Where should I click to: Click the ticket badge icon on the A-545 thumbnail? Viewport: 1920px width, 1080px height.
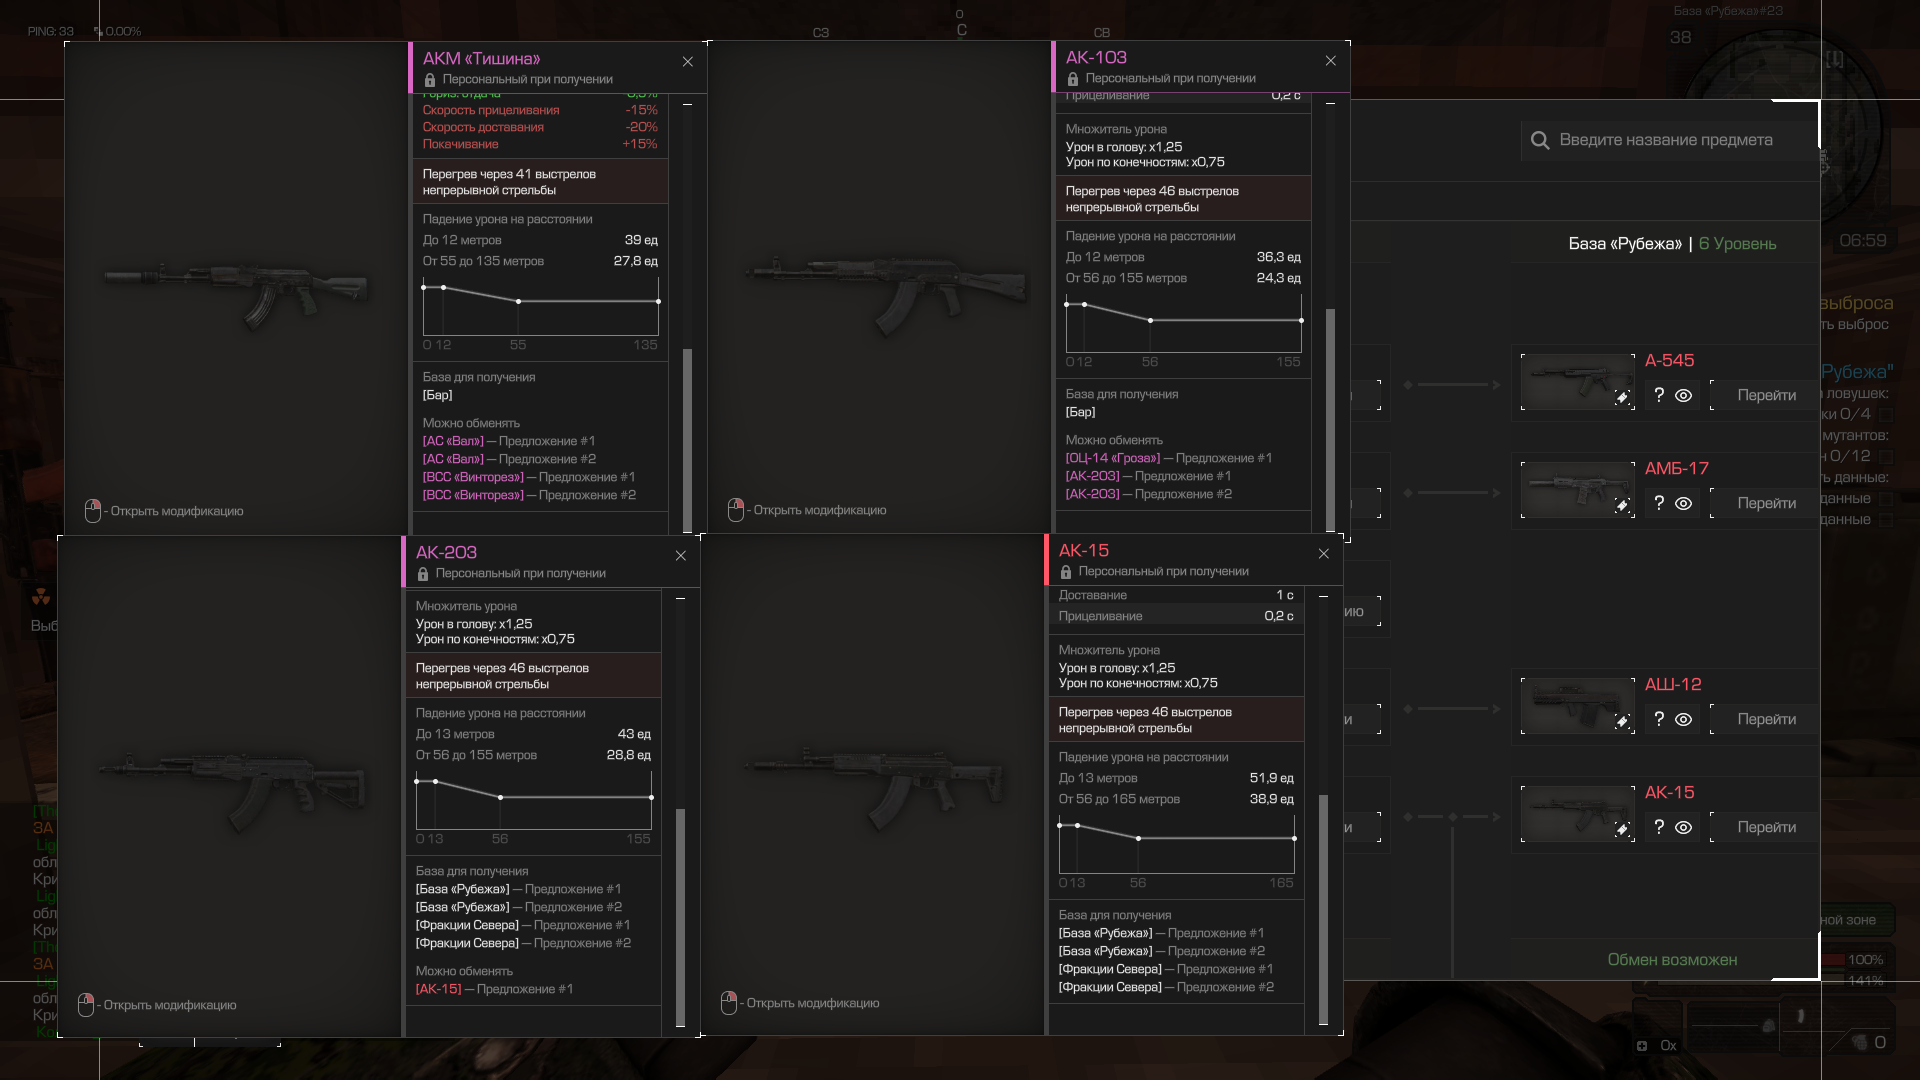coord(1622,398)
